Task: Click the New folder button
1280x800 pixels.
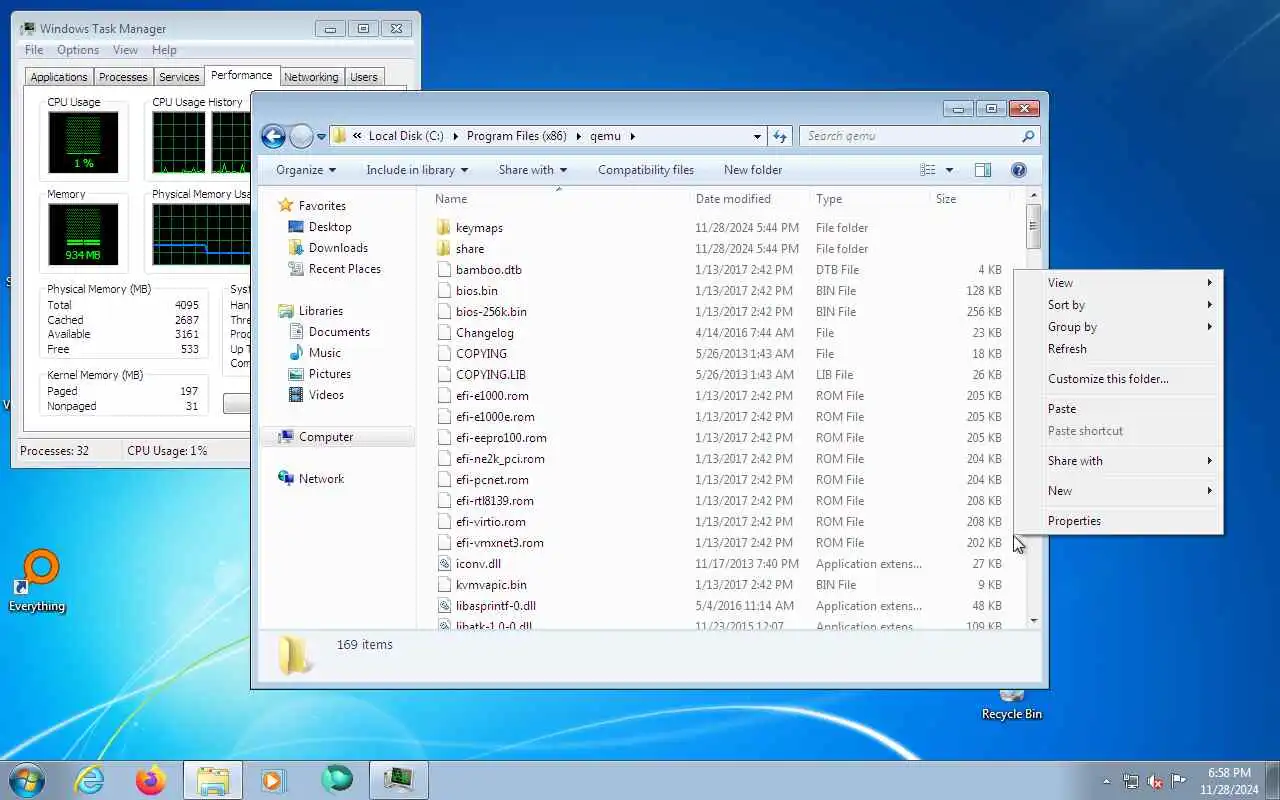Action: (x=753, y=170)
